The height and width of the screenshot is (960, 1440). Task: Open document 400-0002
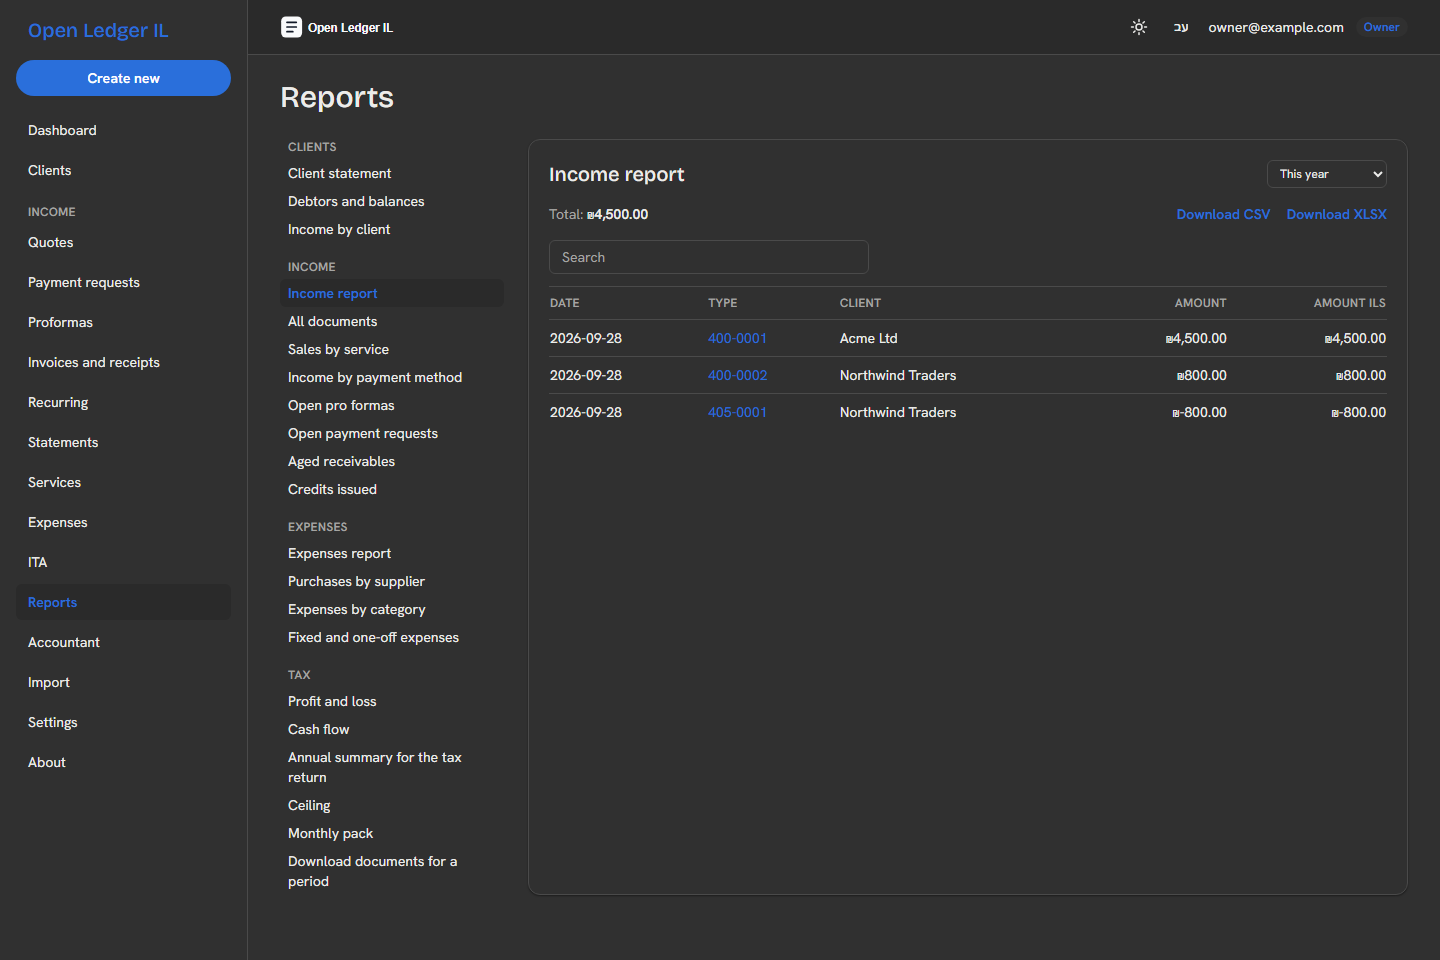[x=737, y=375]
